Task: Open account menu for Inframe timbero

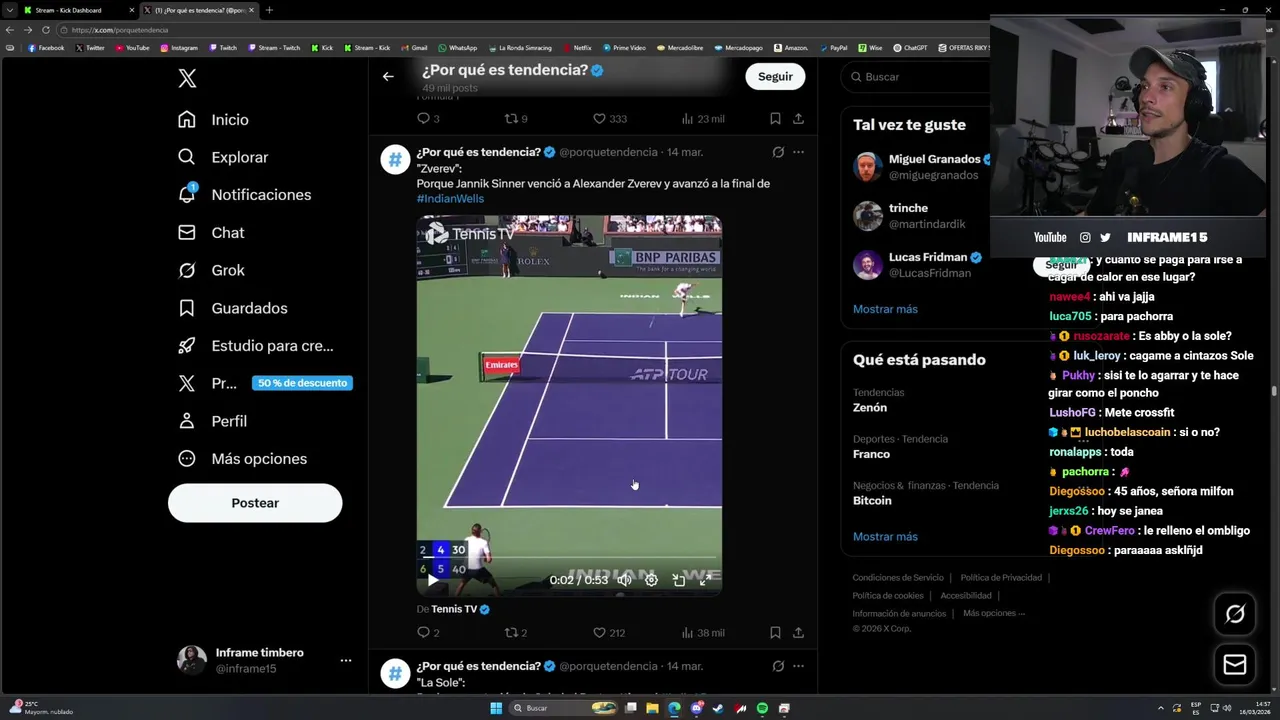Action: [x=265, y=660]
